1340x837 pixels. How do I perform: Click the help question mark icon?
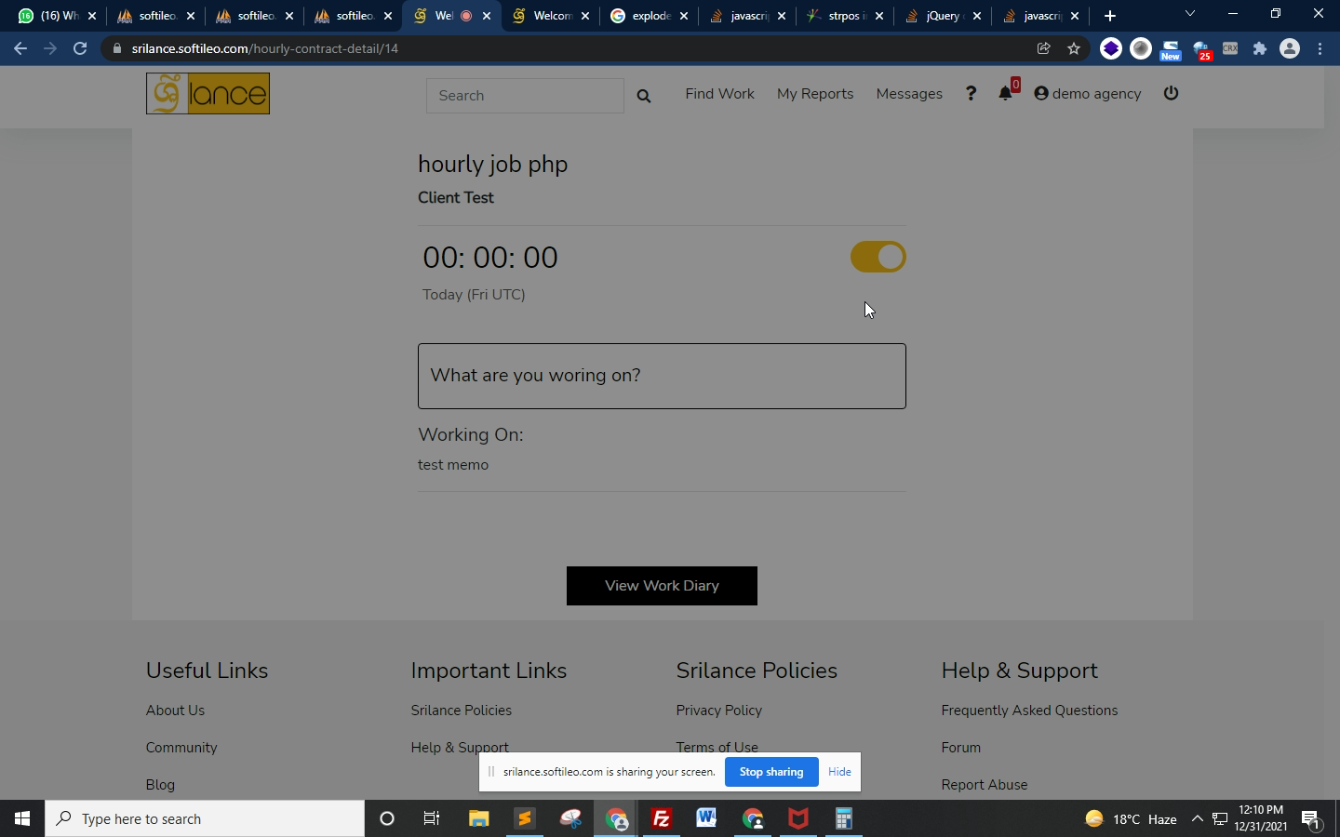(x=970, y=94)
